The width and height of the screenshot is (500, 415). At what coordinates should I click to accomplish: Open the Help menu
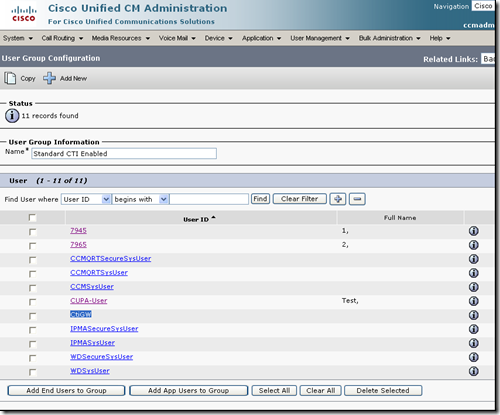coord(440,38)
